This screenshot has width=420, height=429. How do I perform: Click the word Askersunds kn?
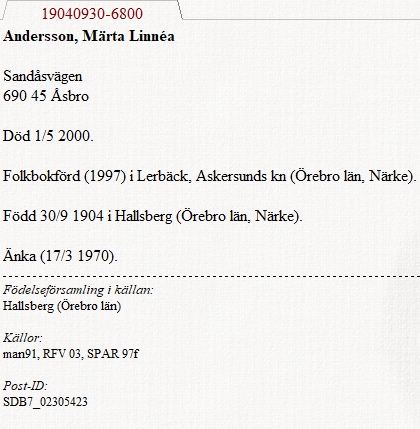tap(241, 176)
